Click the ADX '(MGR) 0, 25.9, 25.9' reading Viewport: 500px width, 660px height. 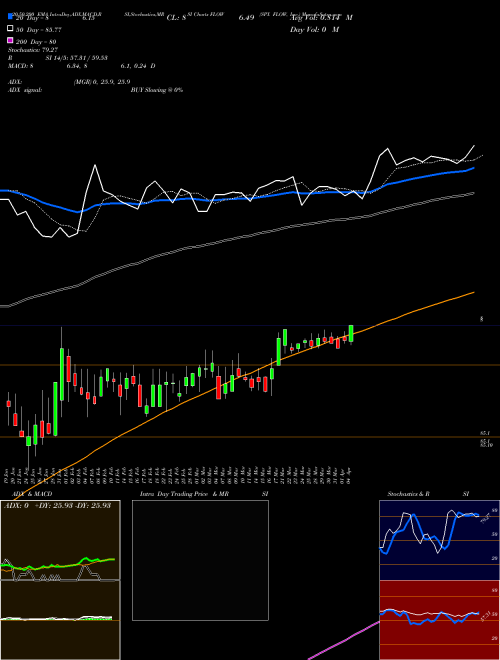click(102, 82)
